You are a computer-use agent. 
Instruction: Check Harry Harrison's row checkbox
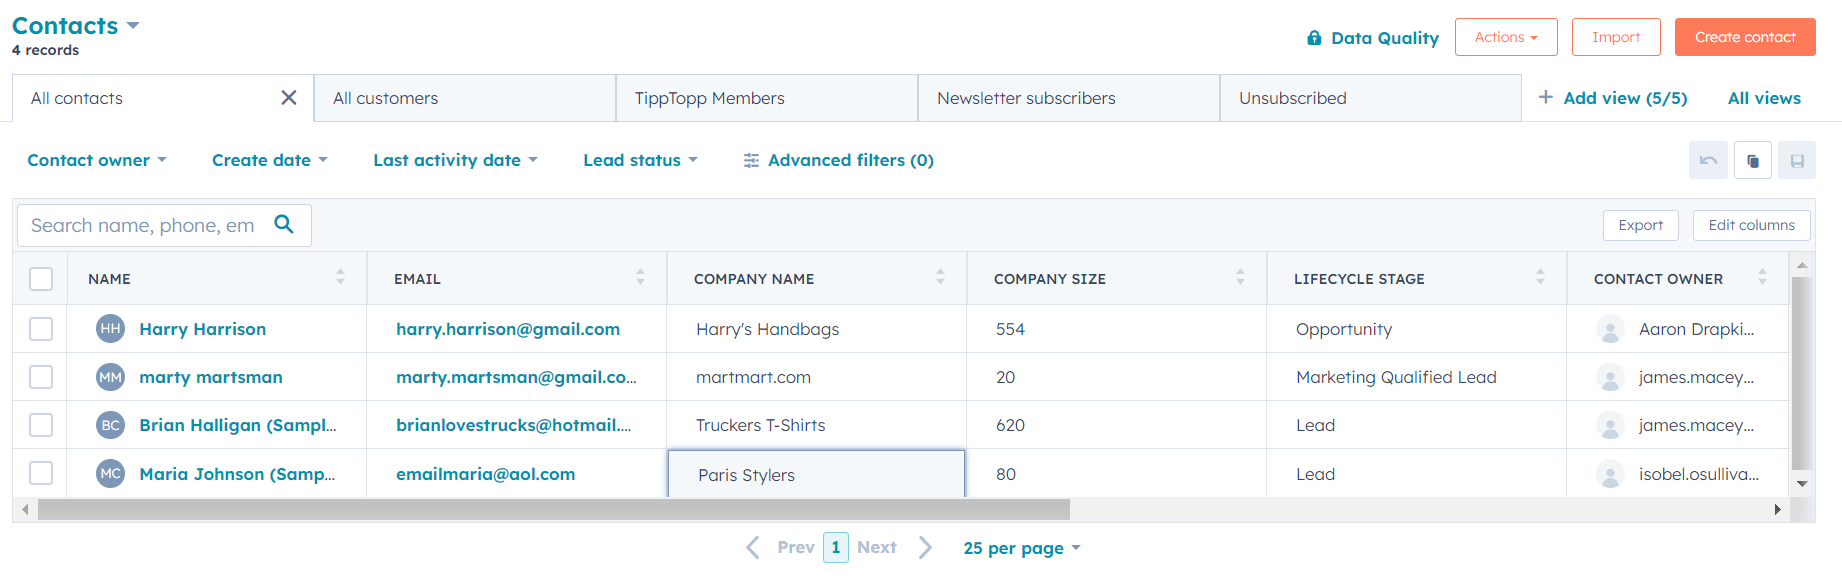click(x=39, y=328)
